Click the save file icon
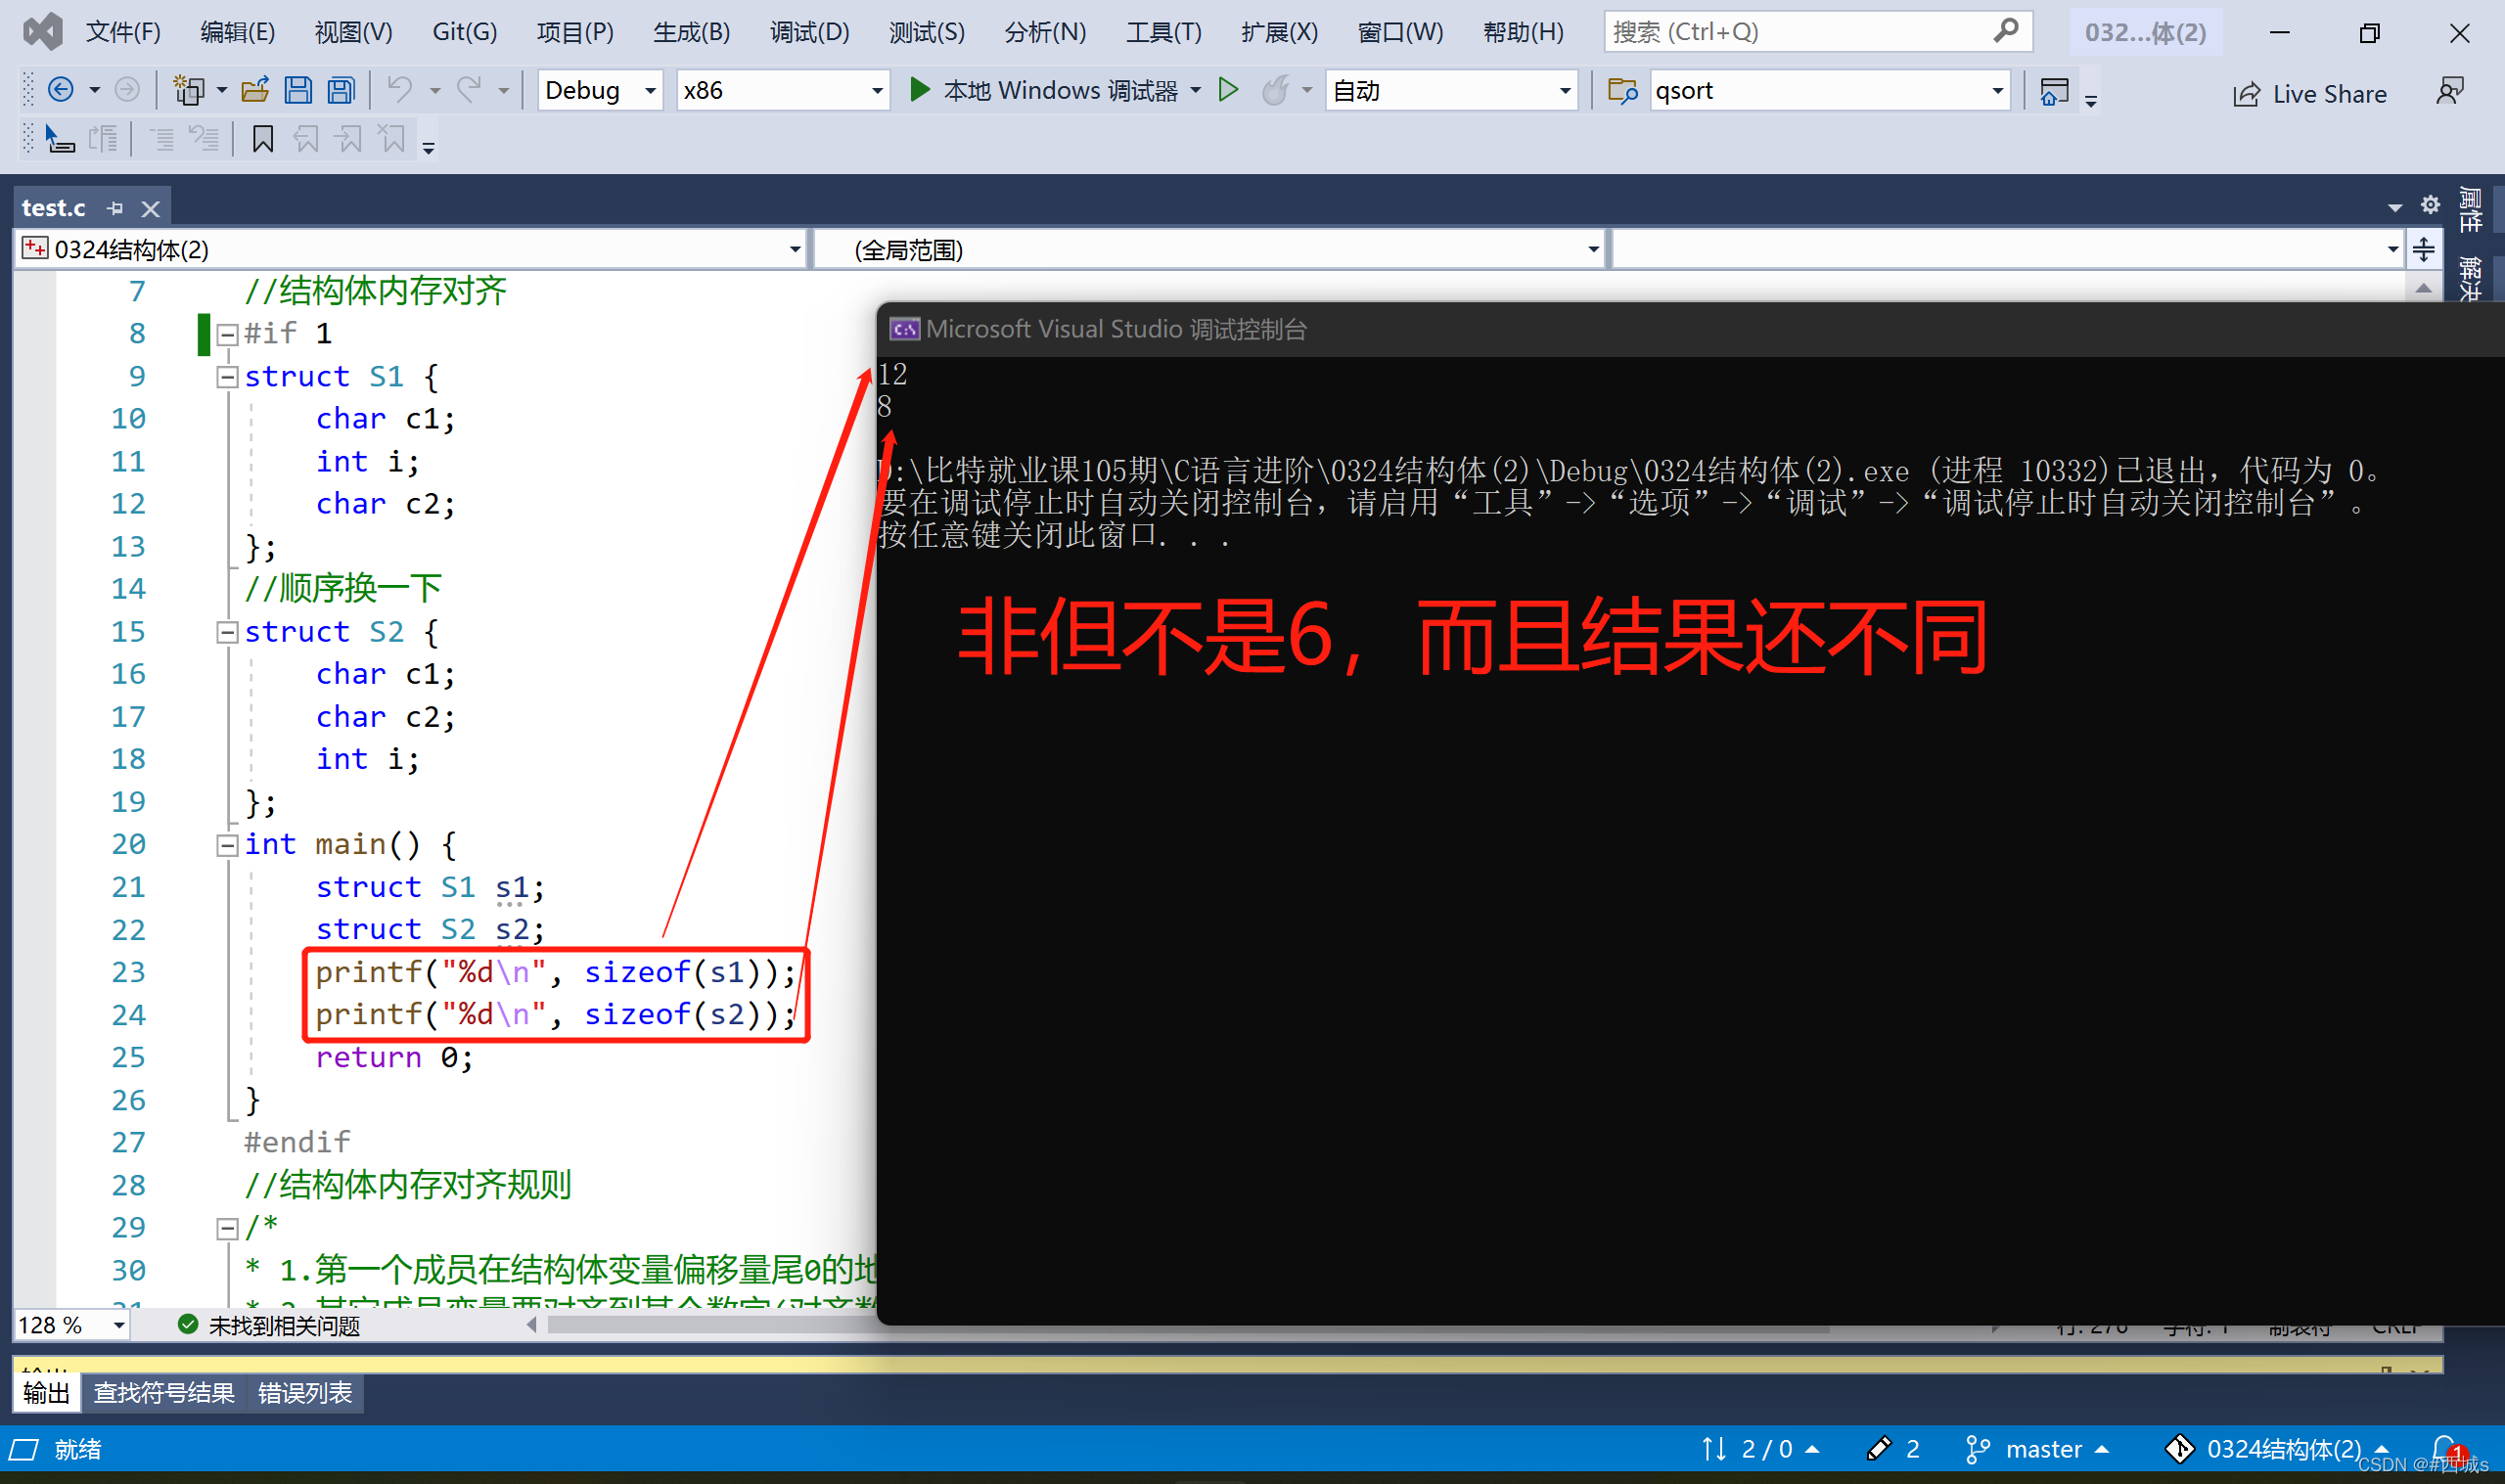2505x1484 pixels. [298, 91]
